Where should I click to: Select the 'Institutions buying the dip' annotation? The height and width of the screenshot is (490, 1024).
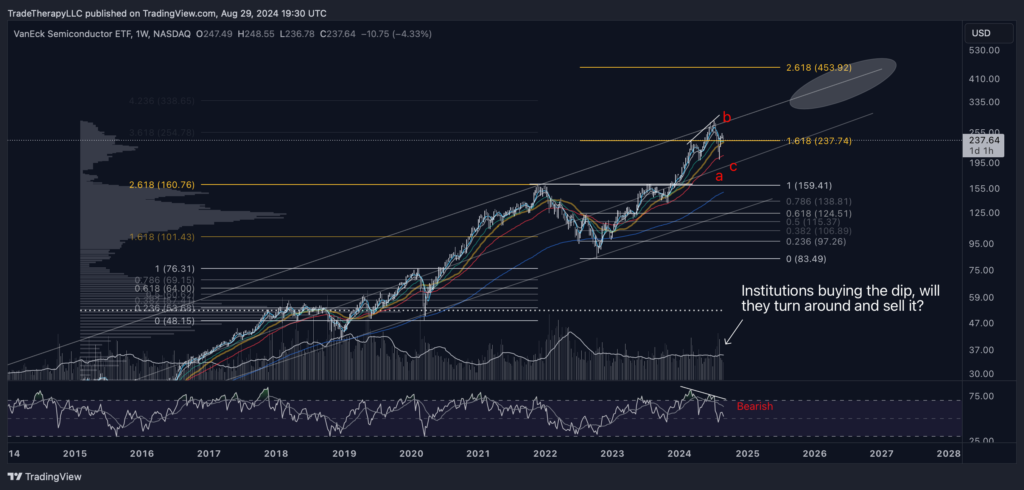[846, 299]
